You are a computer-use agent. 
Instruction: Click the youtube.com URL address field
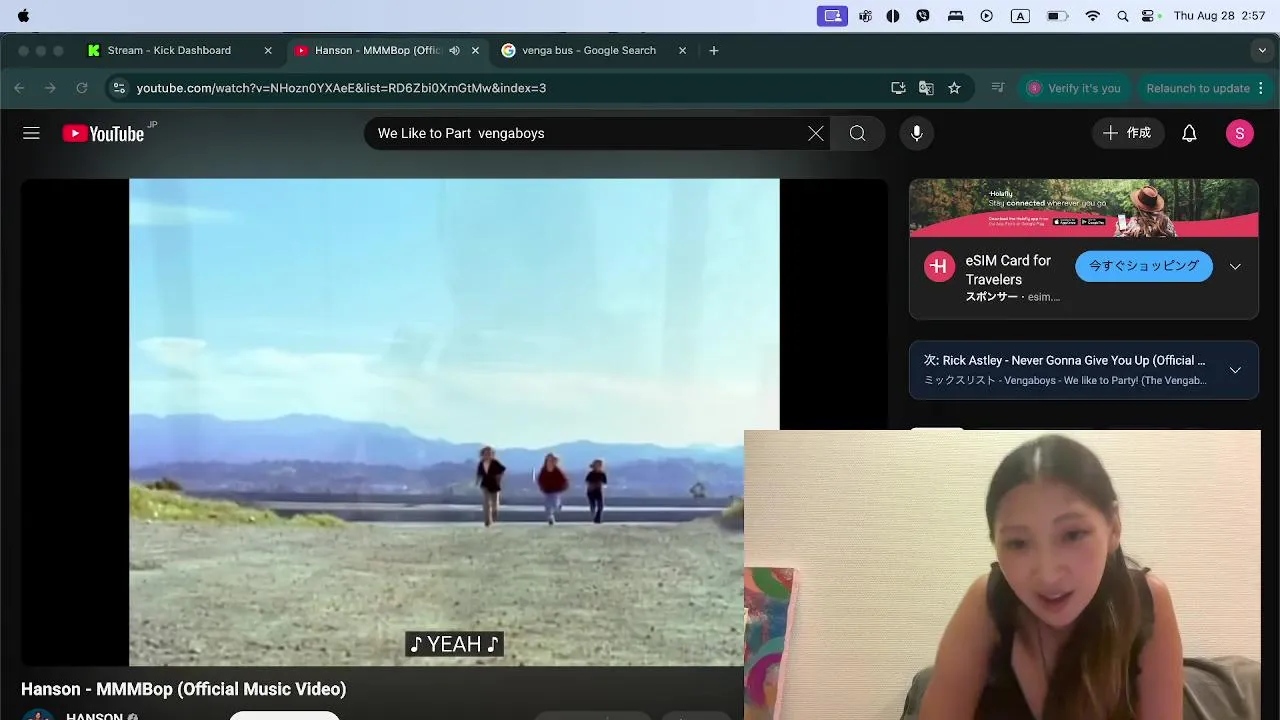tap(341, 88)
